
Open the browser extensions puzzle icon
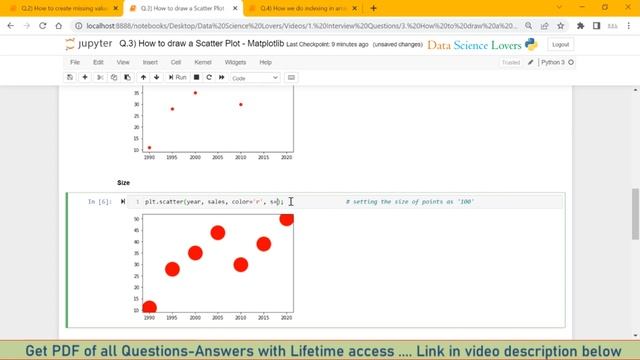[580, 26]
